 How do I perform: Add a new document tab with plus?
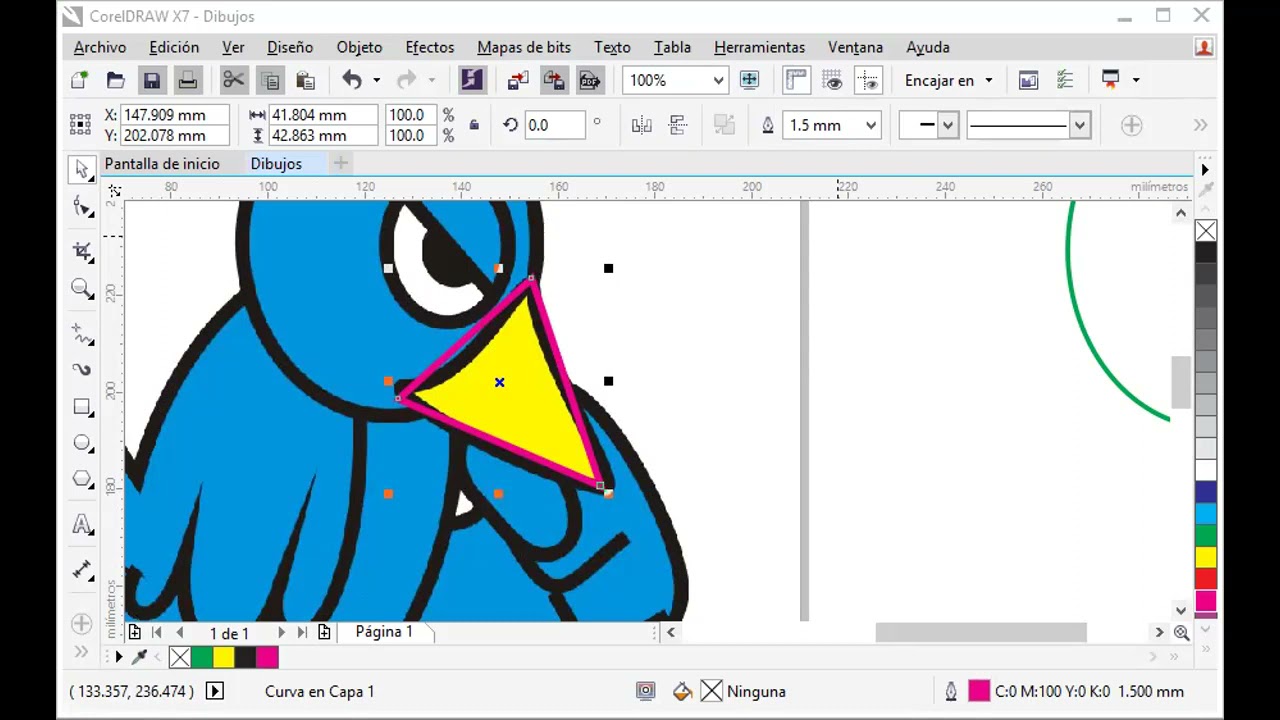pyautogui.click(x=340, y=163)
